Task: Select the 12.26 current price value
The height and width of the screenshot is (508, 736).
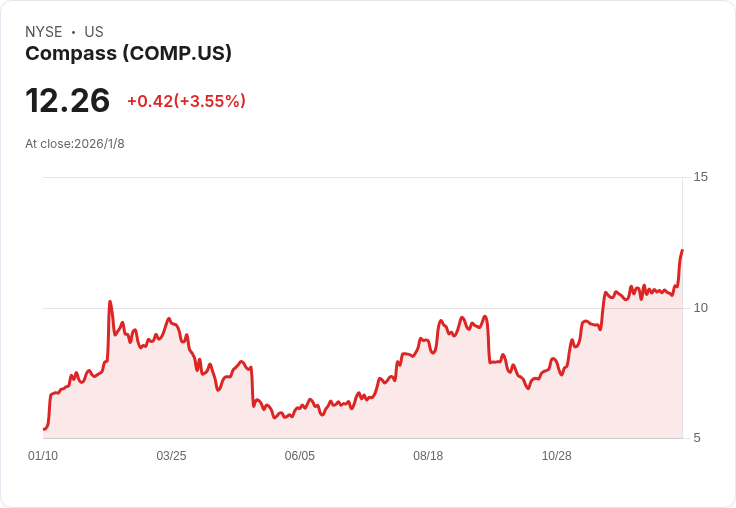Action: point(68,100)
